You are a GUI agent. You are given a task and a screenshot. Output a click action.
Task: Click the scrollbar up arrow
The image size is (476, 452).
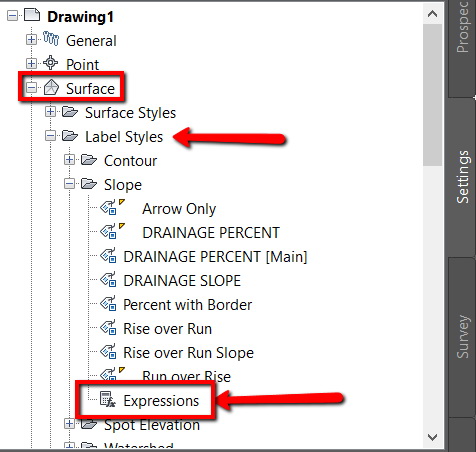coord(432,14)
